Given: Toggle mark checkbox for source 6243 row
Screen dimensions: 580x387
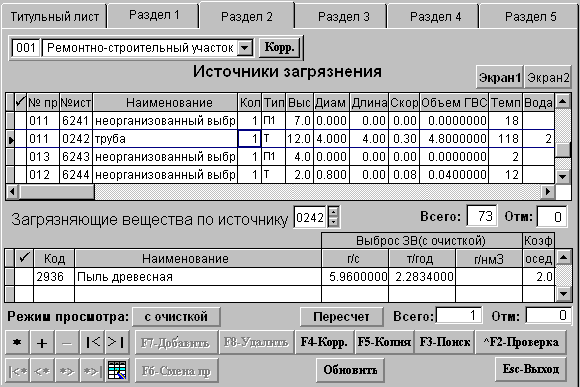Looking at the screenshot, I should pyautogui.click(x=20, y=157).
